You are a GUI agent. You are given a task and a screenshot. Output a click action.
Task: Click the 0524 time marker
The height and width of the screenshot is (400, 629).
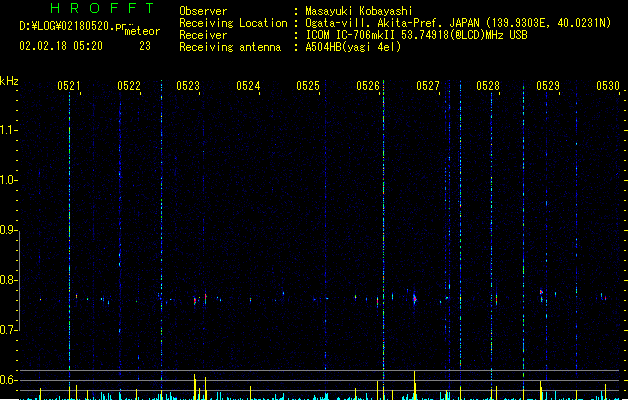[248, 86]
